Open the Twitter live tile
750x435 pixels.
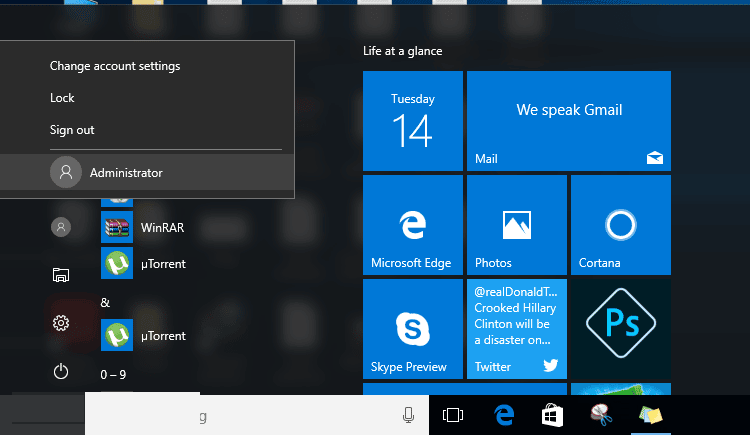click(x=516, y=329)
